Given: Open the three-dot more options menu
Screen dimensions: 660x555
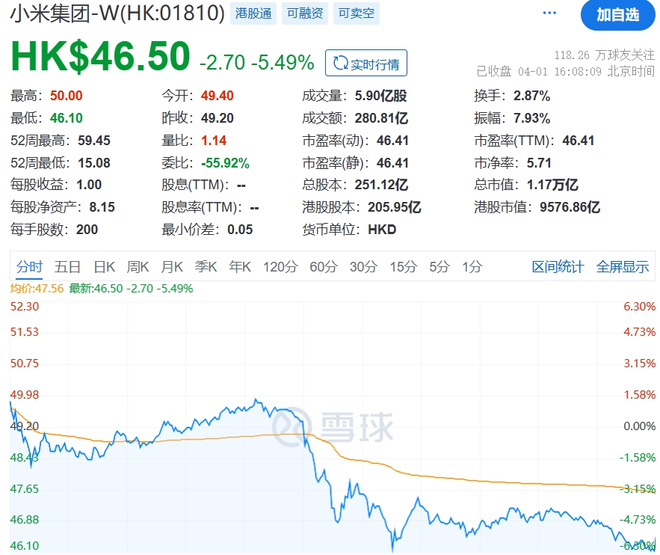Looking at the screenshot, I should (x=547, y=14).
